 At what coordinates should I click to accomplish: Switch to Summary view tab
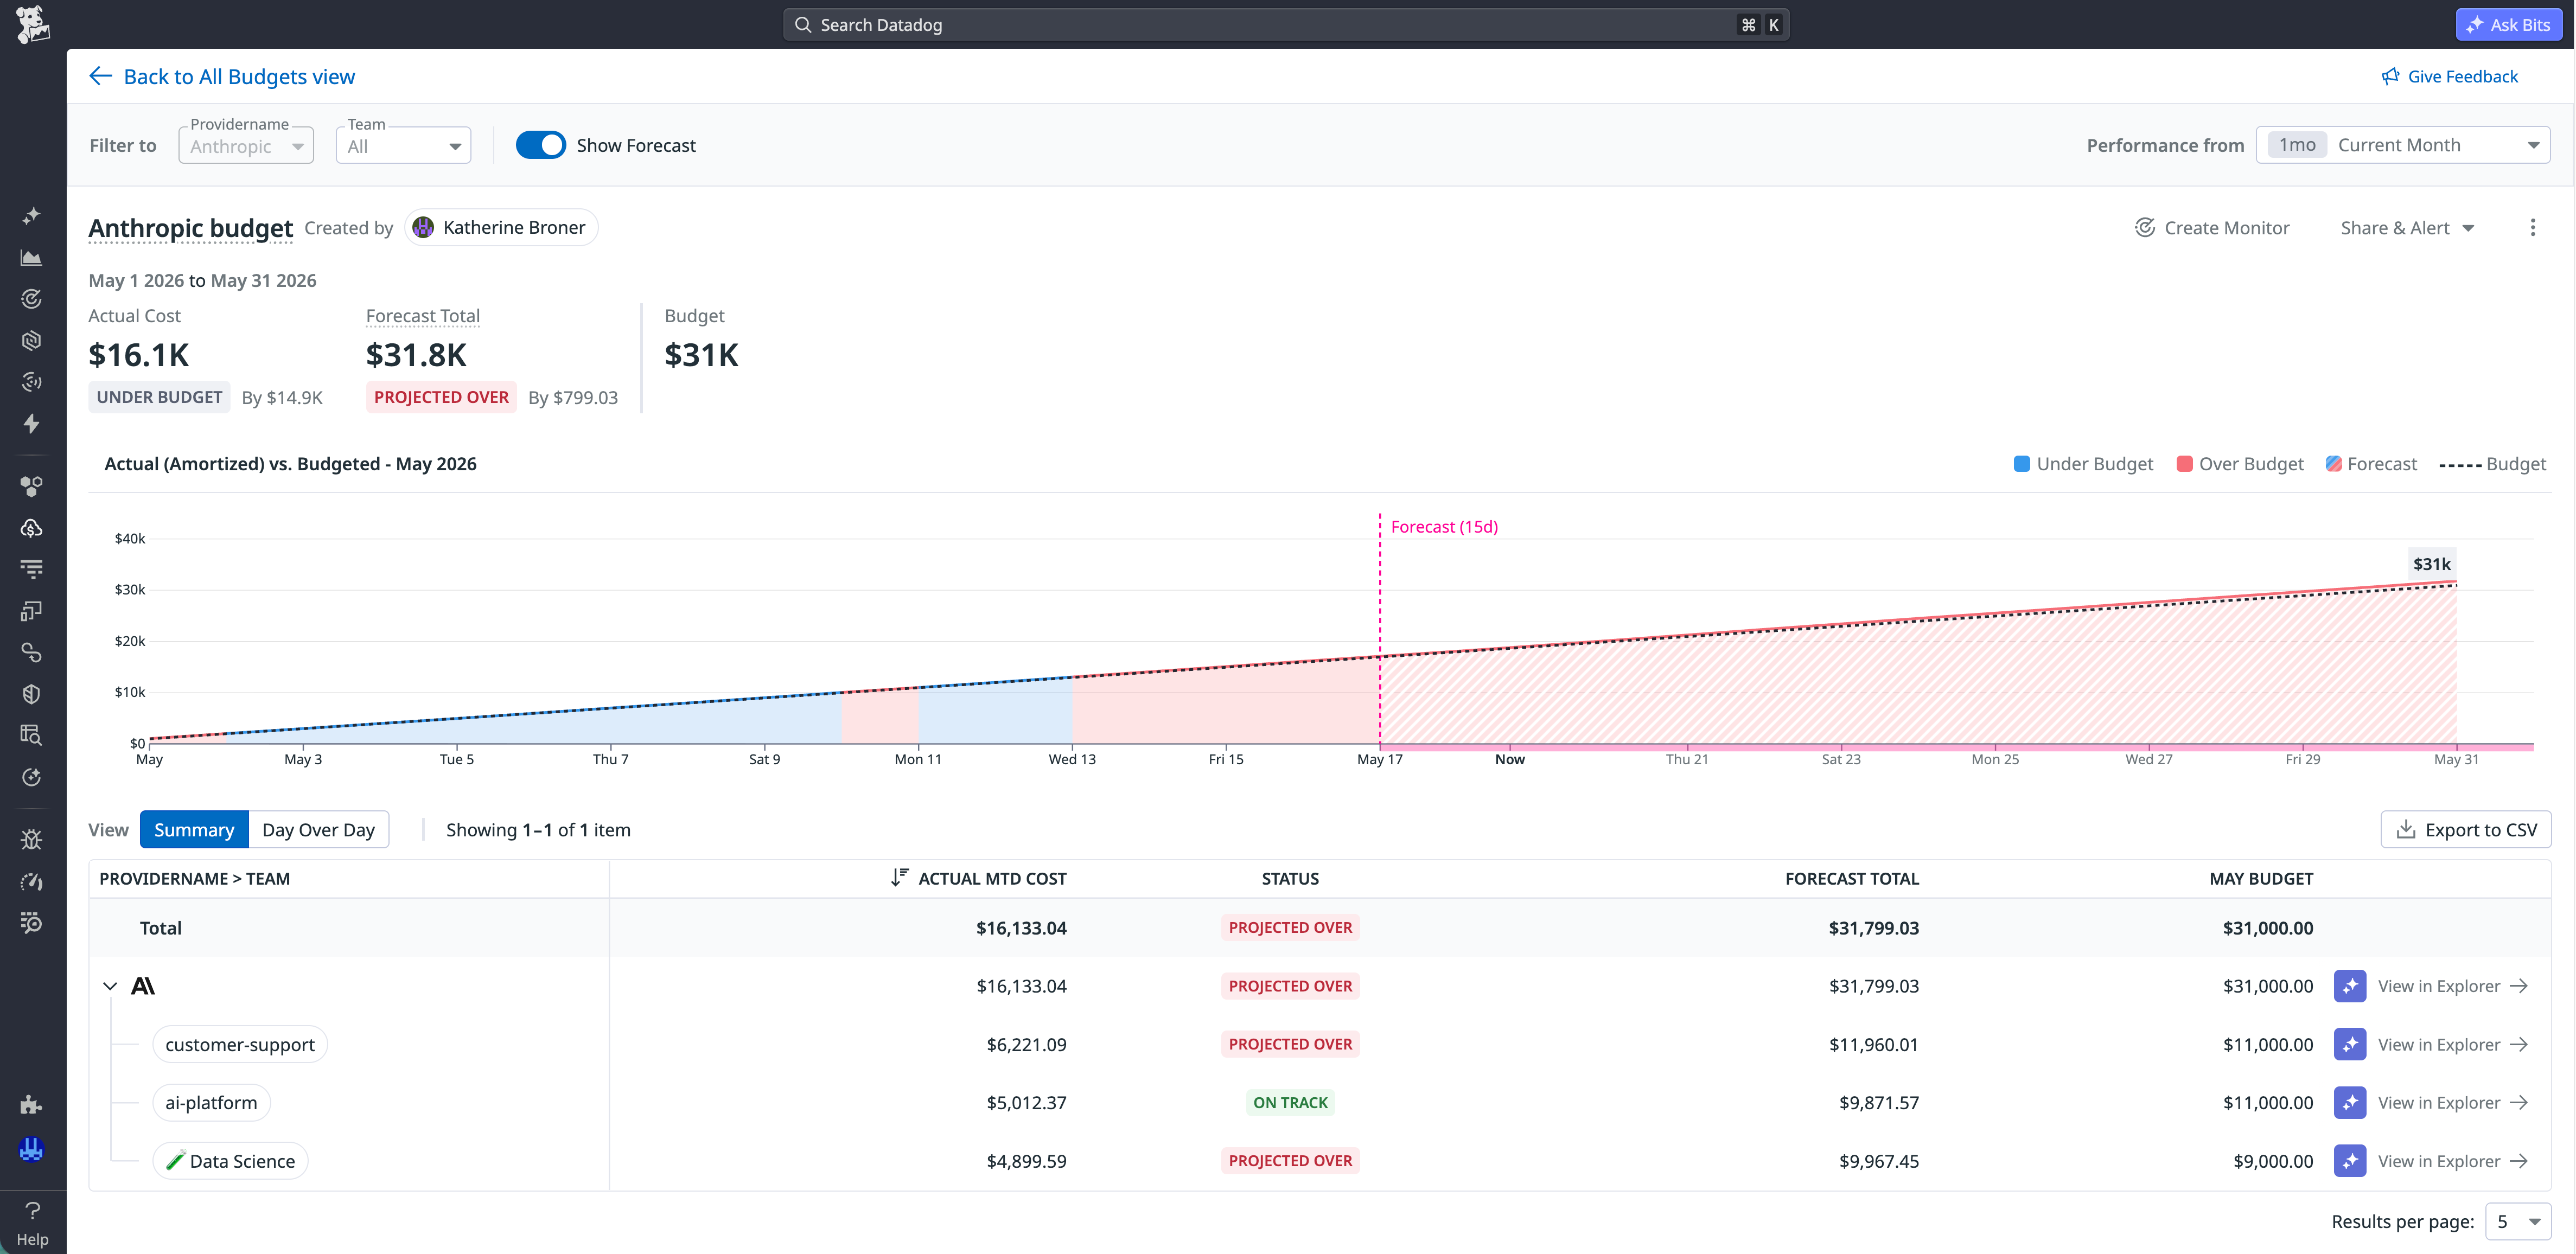[194, 830]
